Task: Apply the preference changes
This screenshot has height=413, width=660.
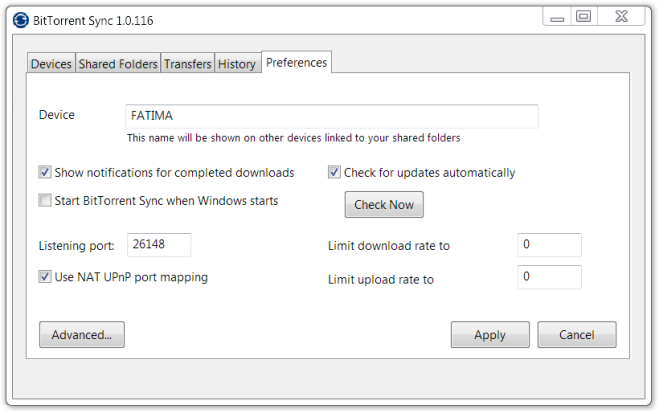Action: (x=490, y=335)
